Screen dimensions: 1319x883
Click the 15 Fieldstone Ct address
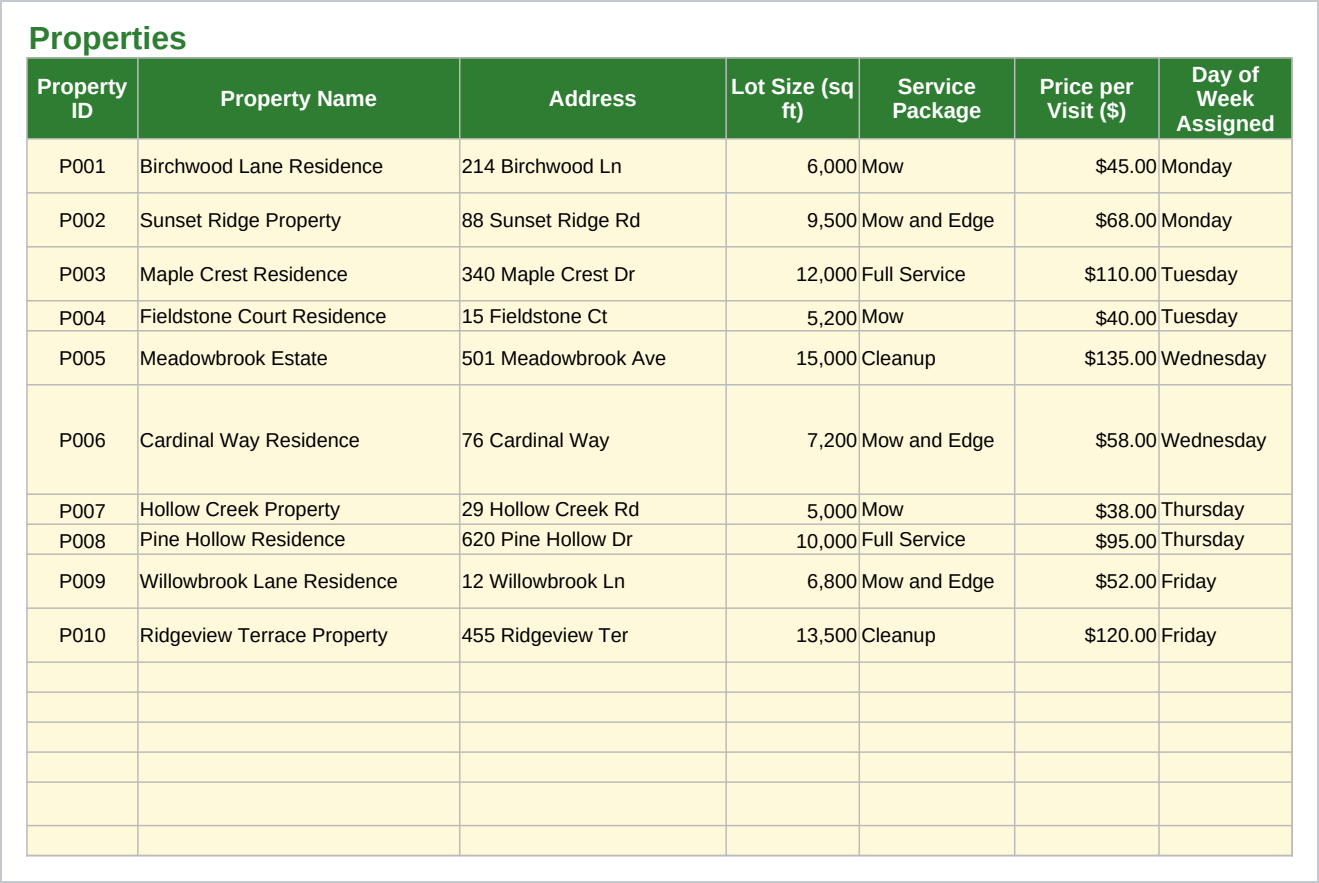[x=593, y=317]
